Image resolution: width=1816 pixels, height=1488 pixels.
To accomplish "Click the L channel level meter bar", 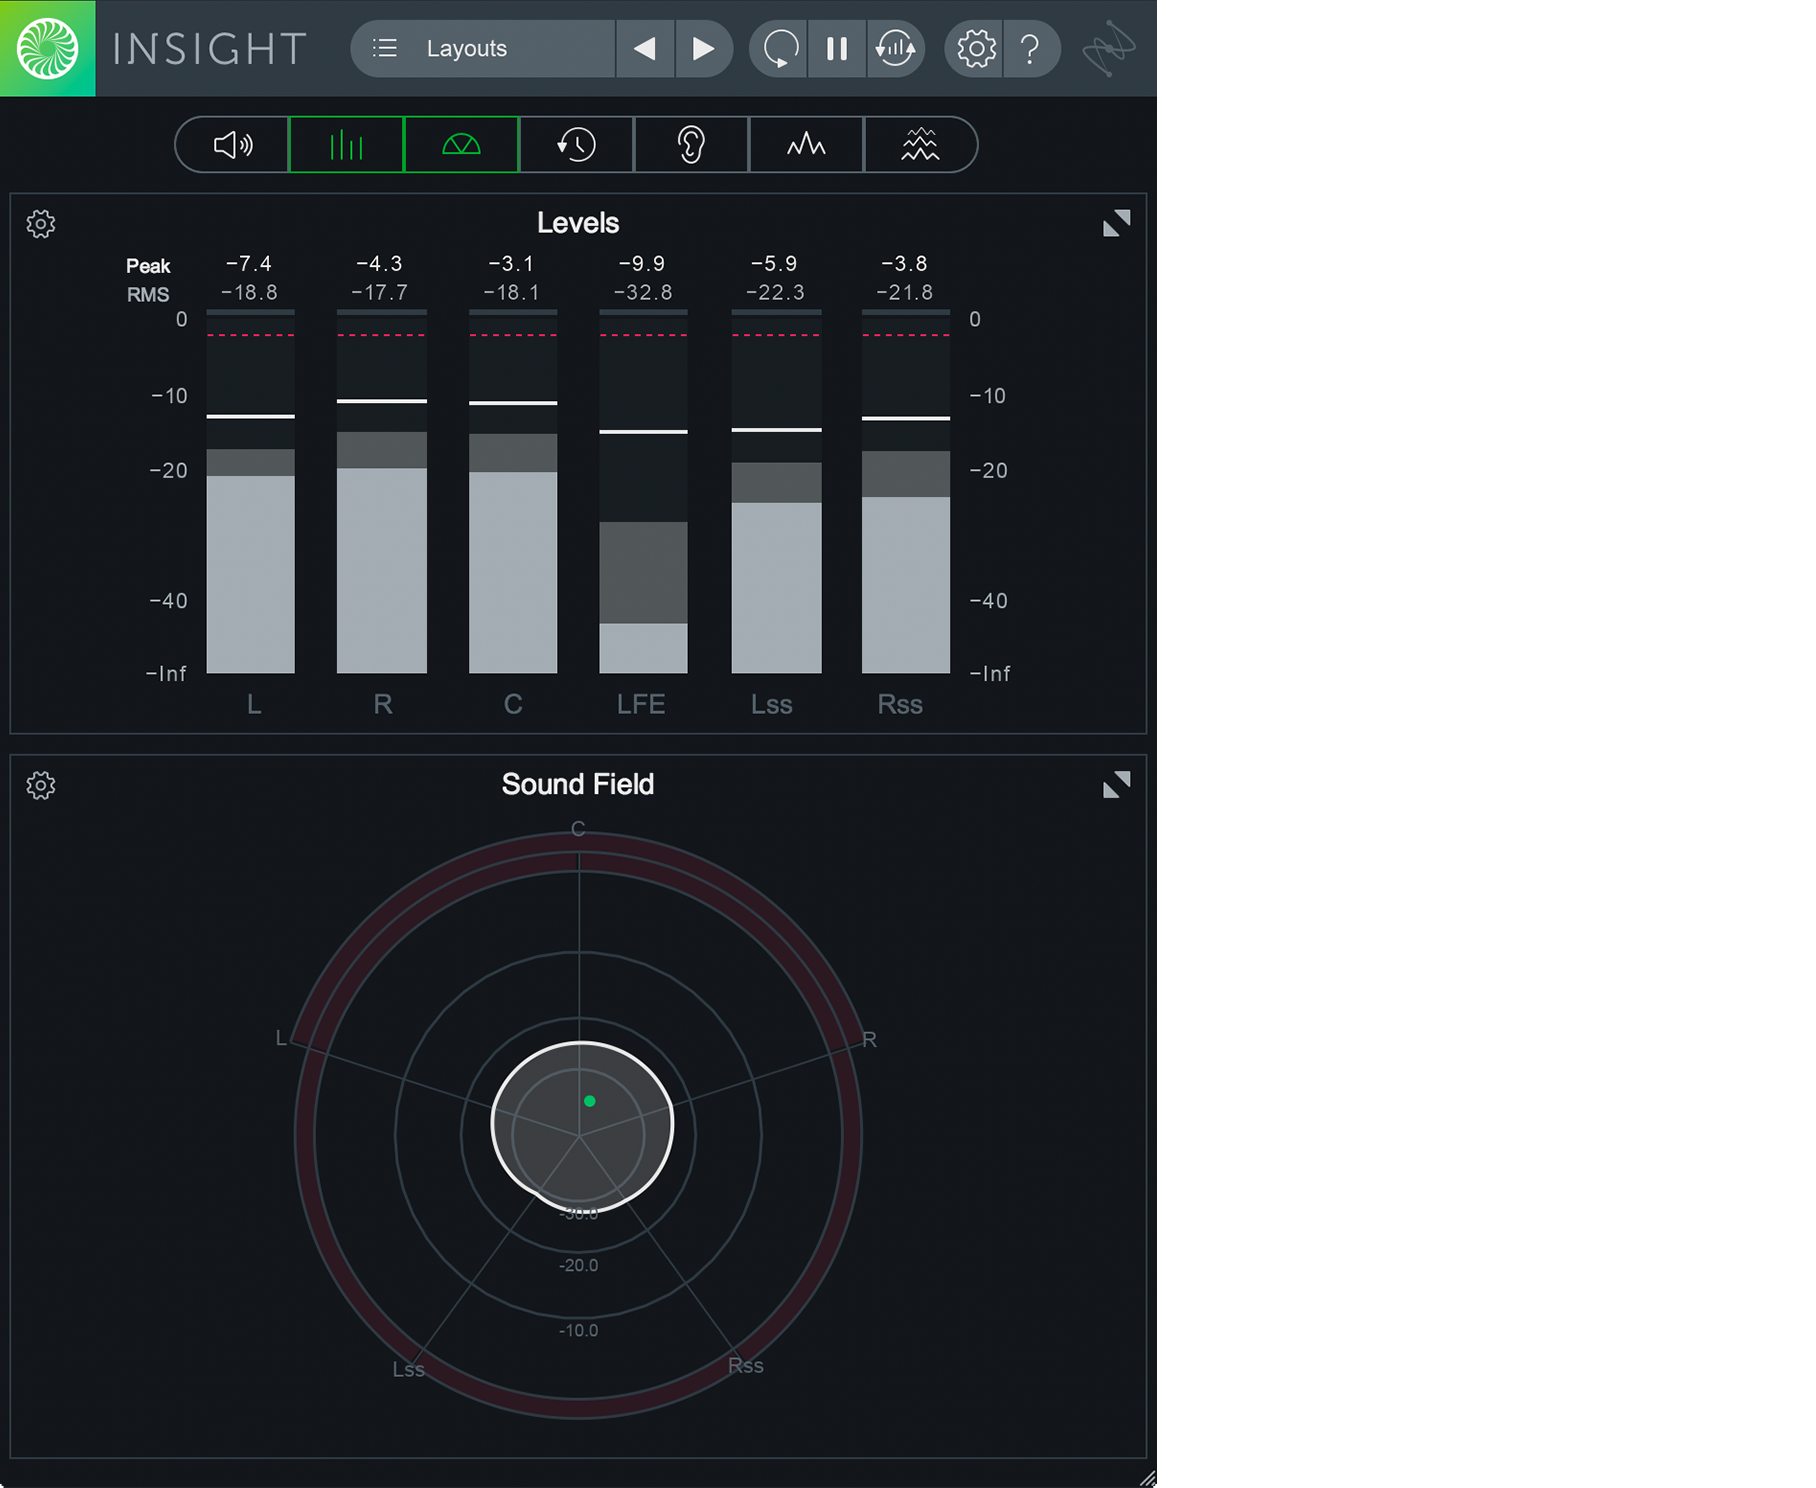I will [x=251, y=492].
